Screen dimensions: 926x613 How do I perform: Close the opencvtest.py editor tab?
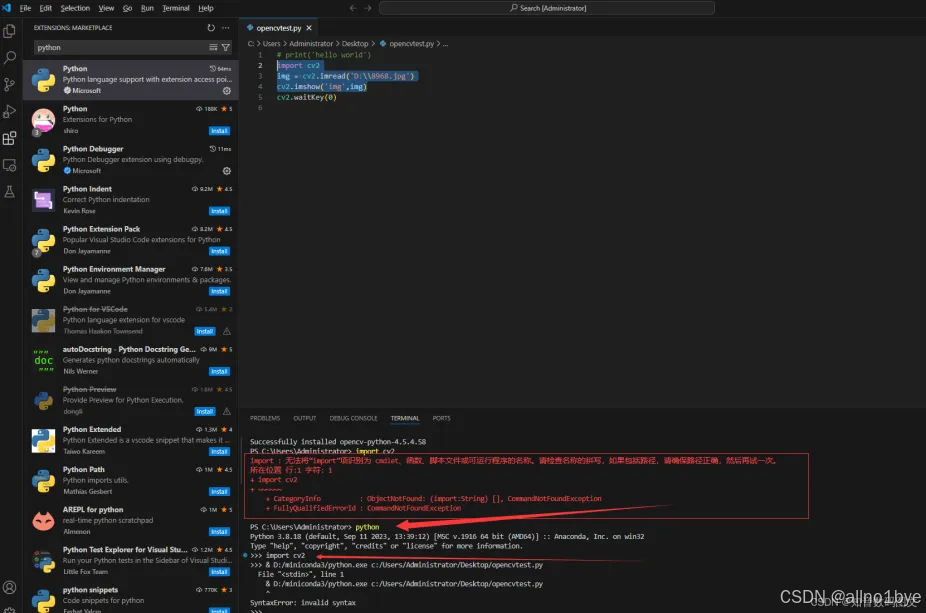click(309, 28)
